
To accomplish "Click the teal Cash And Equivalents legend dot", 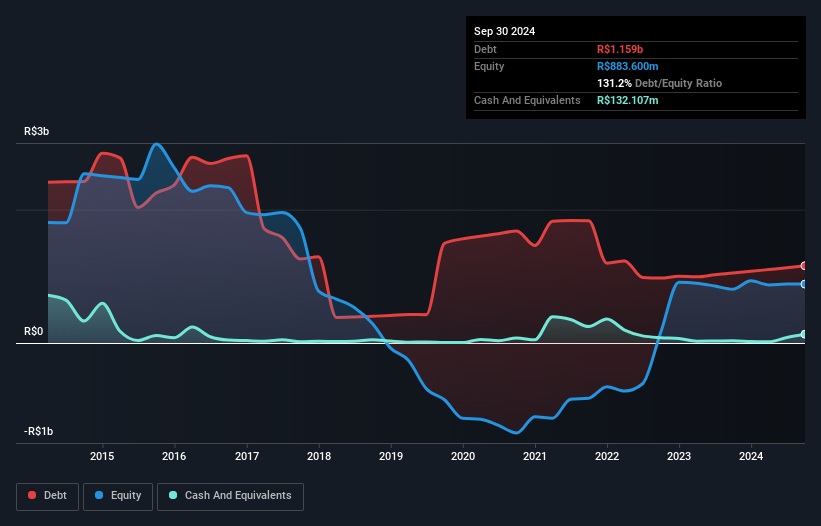I will point(173,495).
